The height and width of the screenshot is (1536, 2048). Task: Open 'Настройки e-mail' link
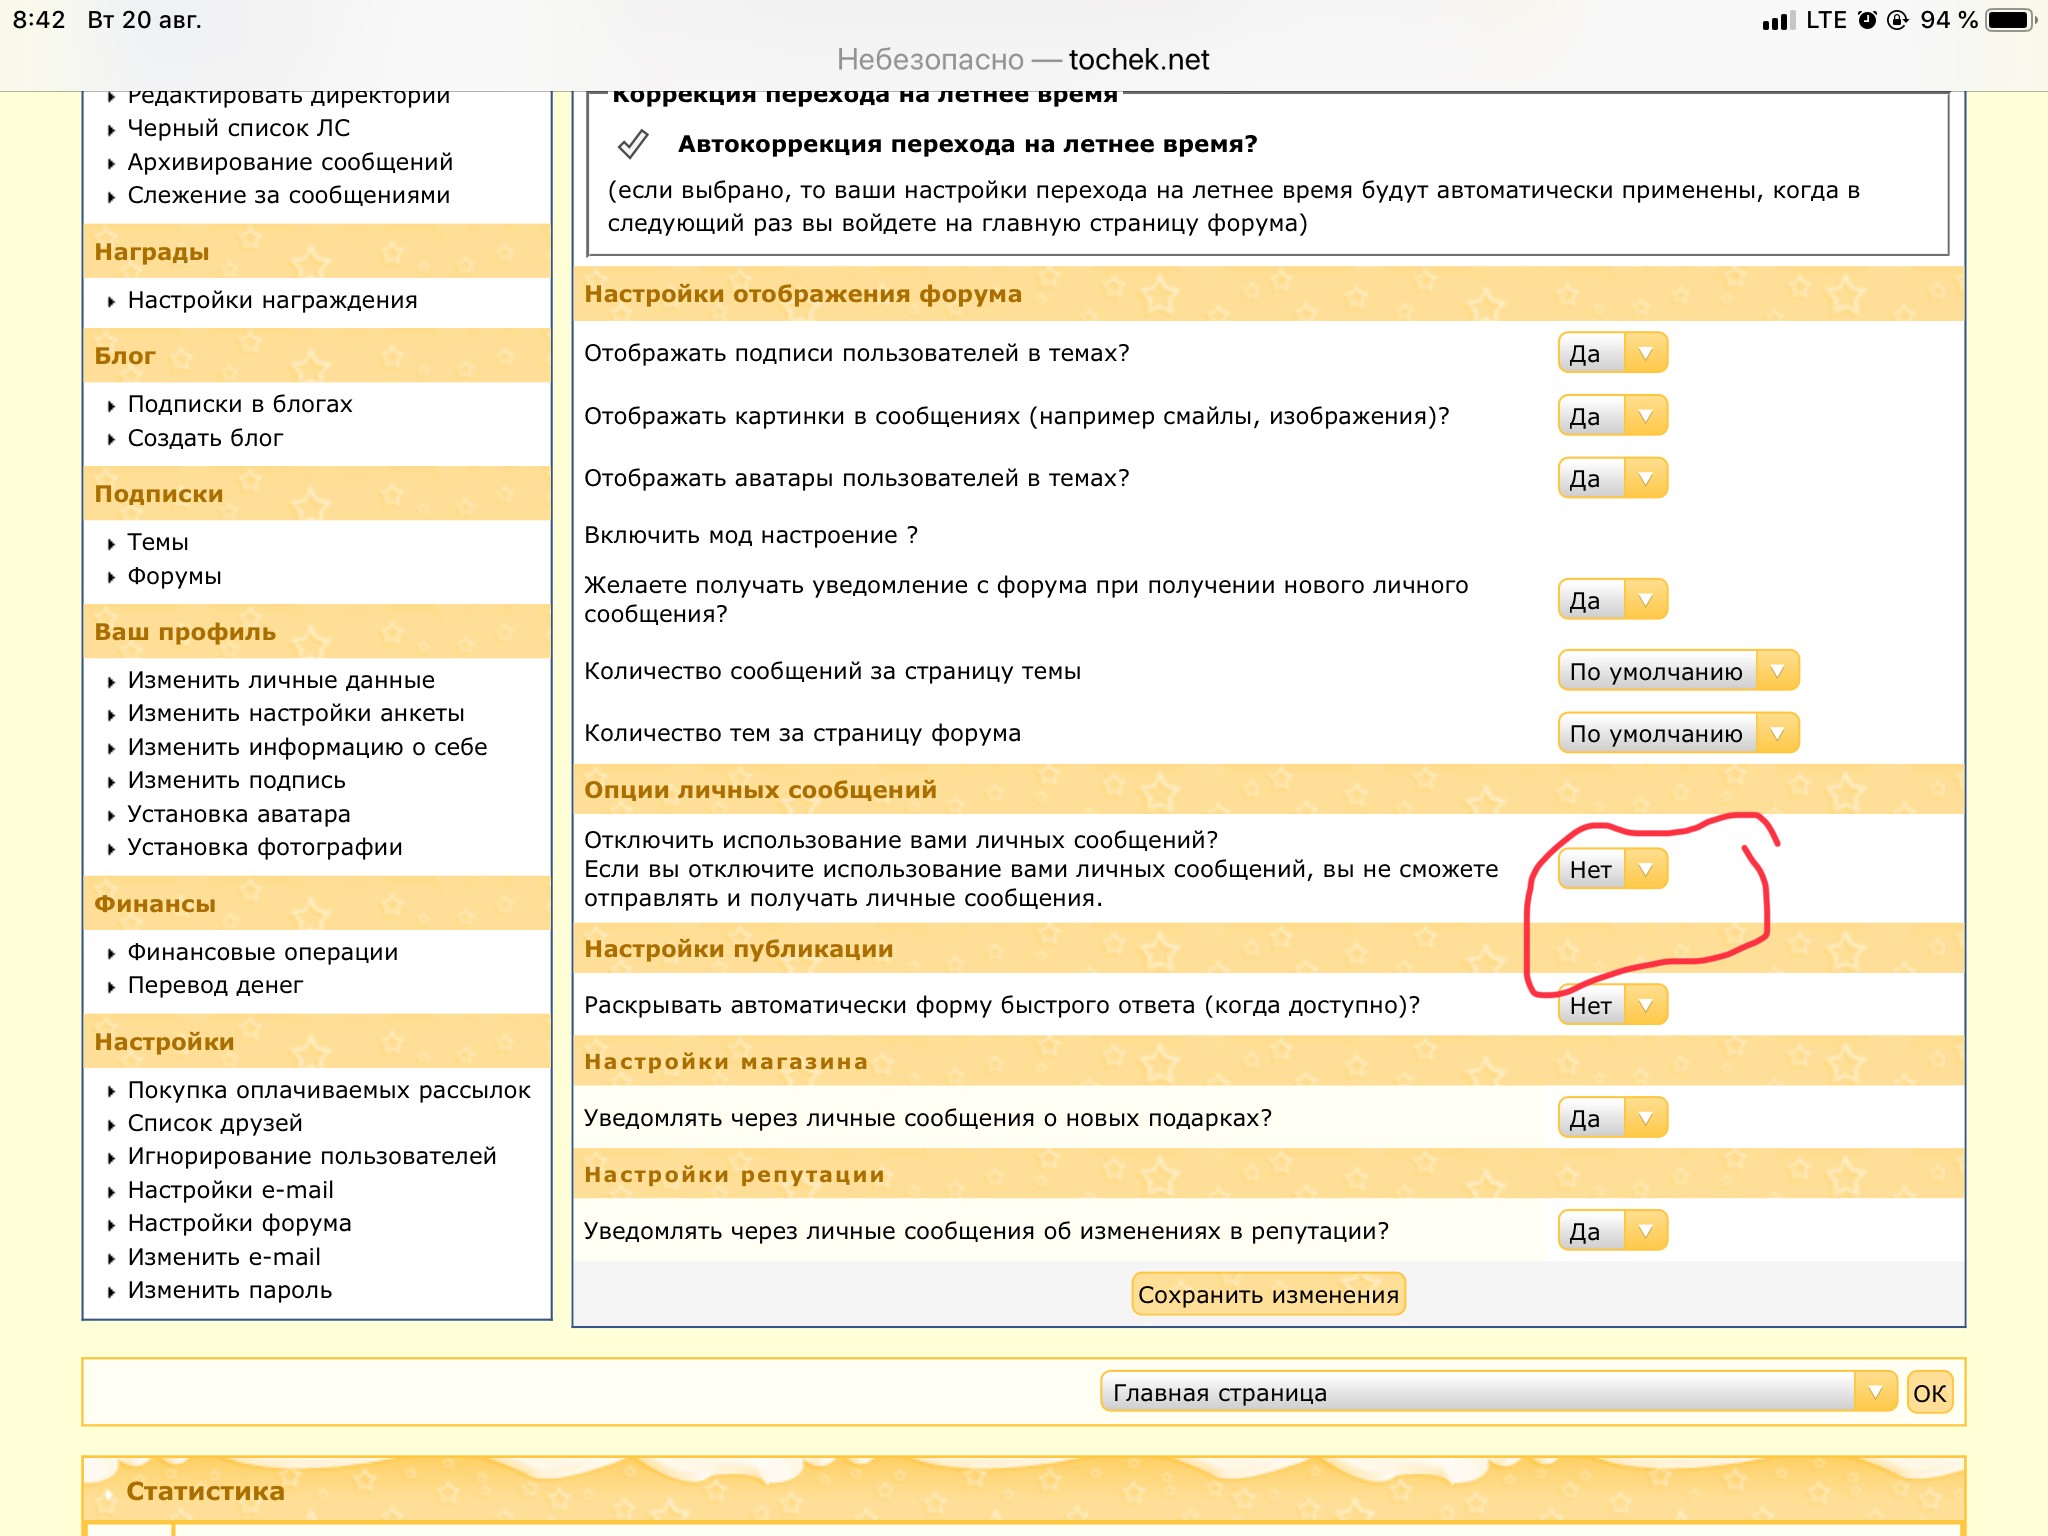[230, 1190]
